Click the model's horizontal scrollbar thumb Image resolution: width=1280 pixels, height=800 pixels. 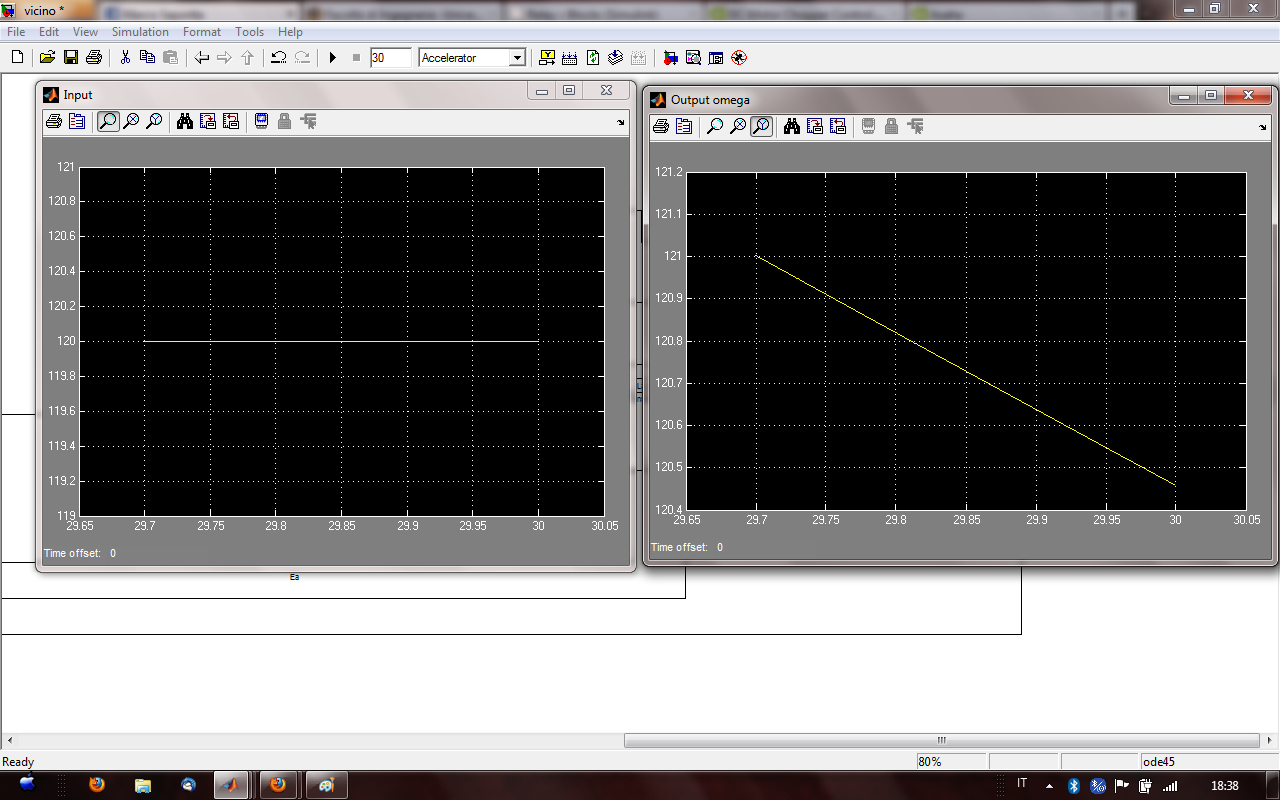(942, 741)
